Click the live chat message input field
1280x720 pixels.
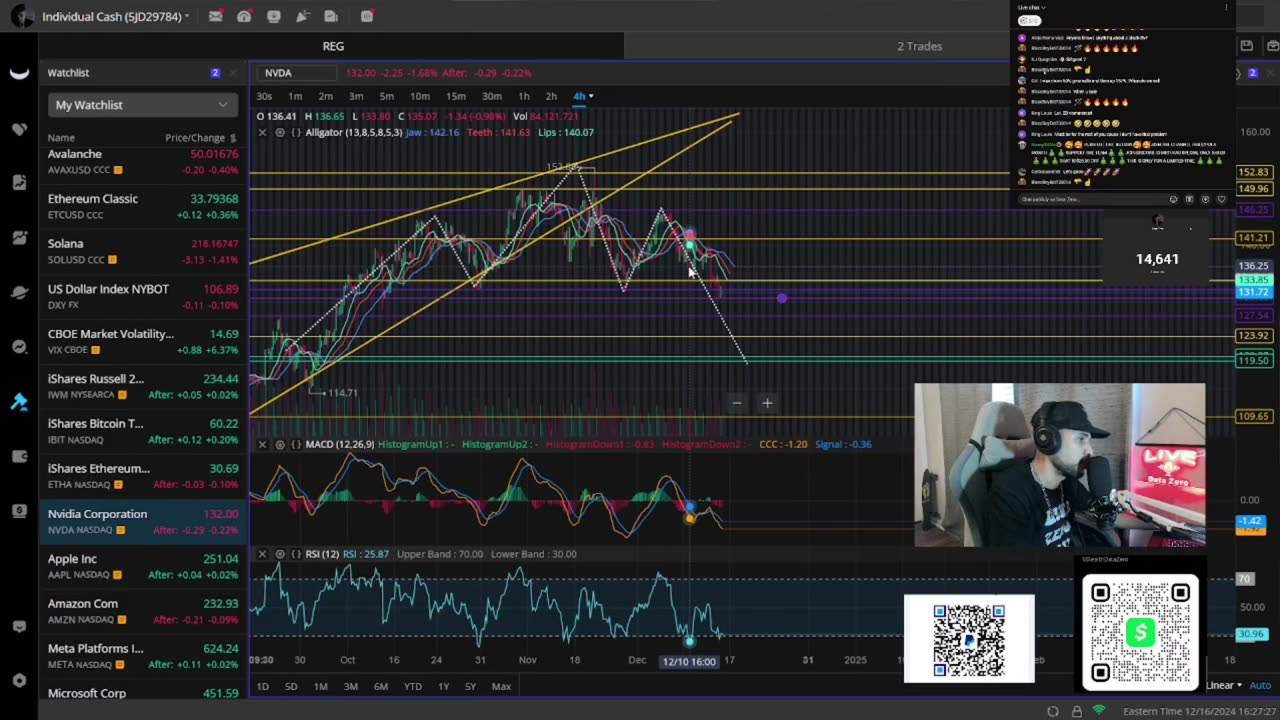click(1092, 199)
